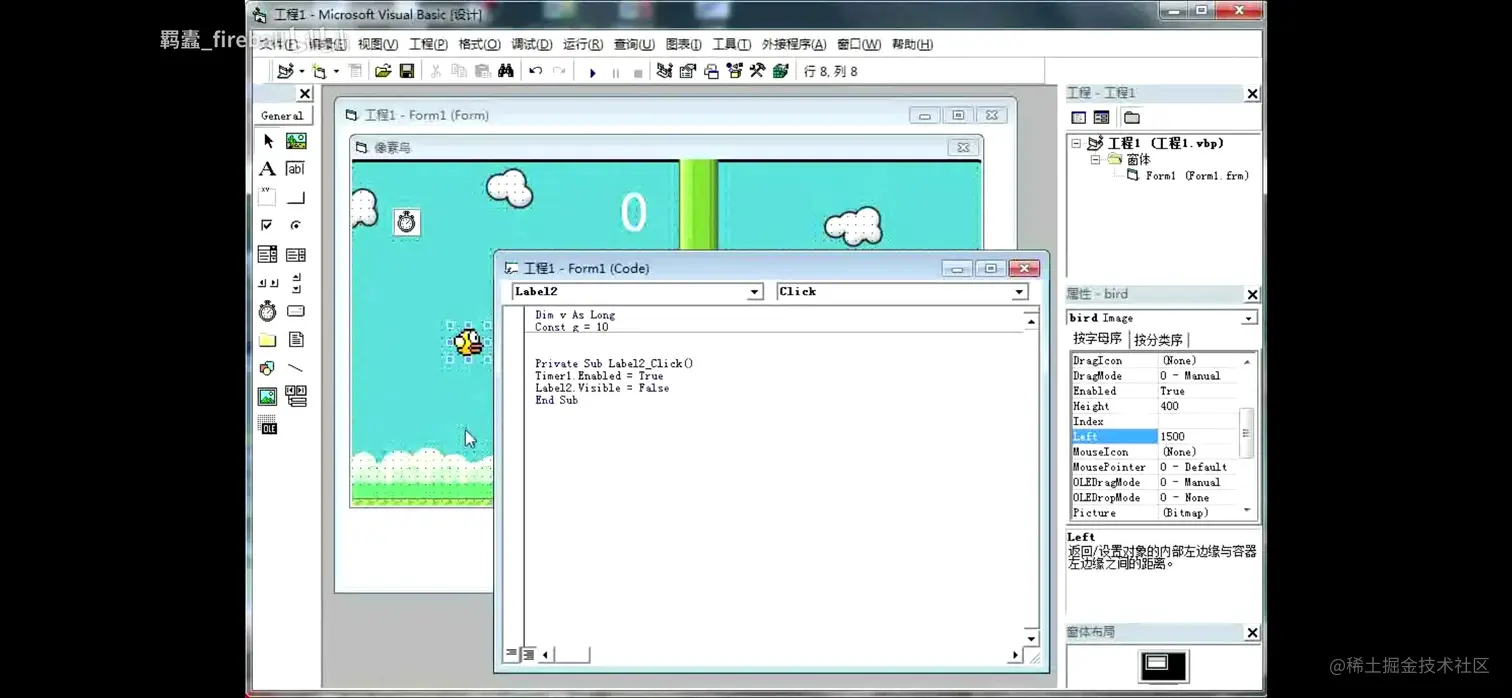1512x698 pixels.
Task: Select the CheckBox control in toolbox
Action: [267, 225]
